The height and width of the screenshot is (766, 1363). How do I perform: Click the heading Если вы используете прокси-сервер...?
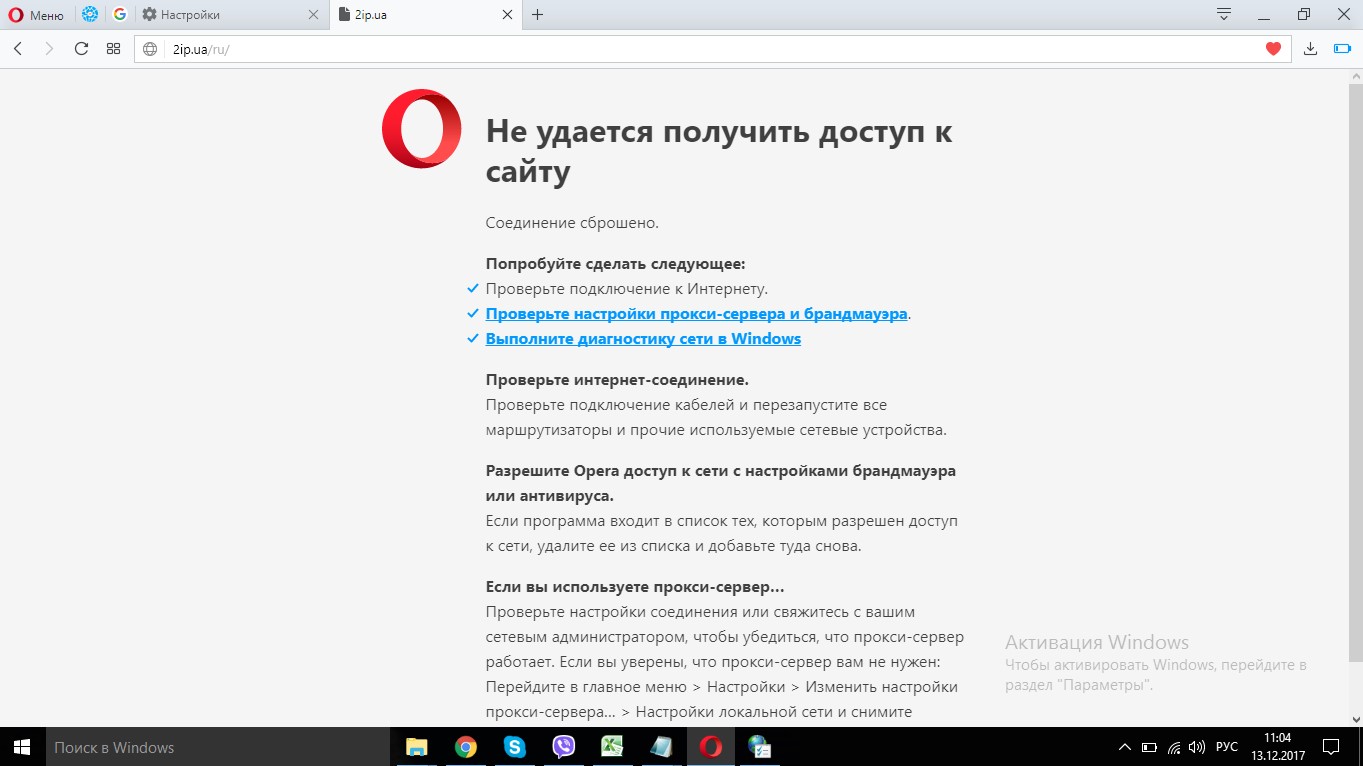click(x=635, y=587)
